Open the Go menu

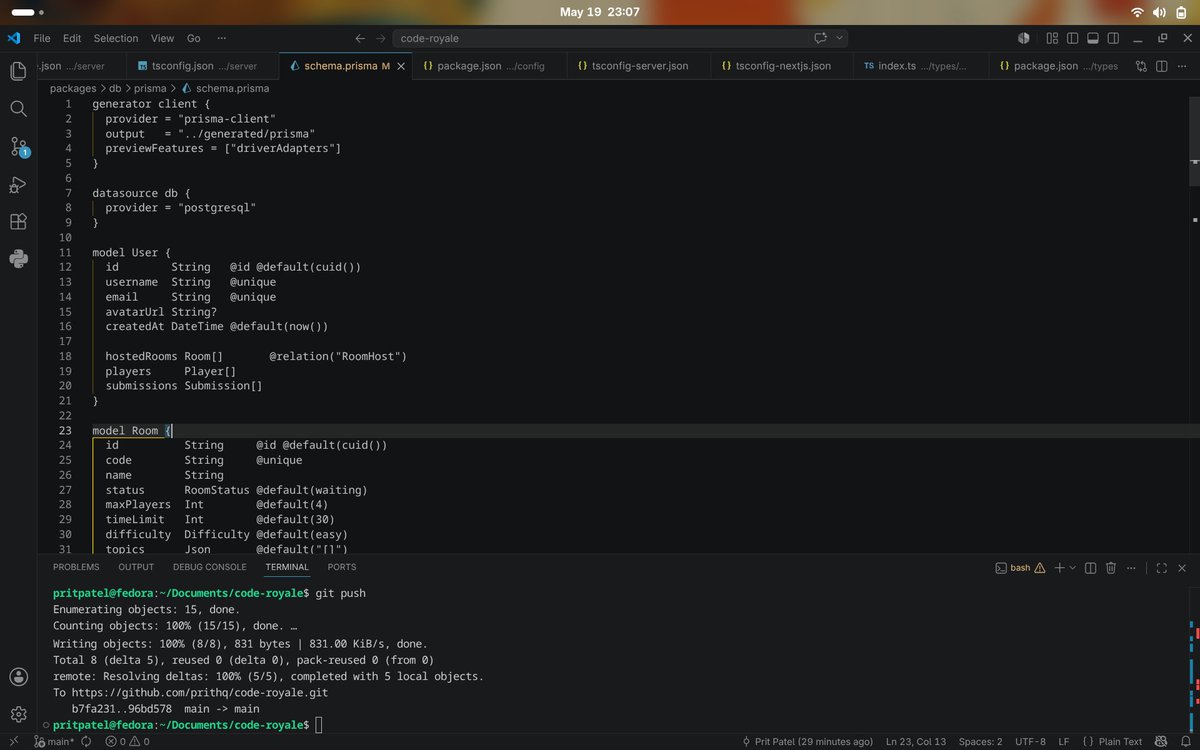[x=194, y=38]
